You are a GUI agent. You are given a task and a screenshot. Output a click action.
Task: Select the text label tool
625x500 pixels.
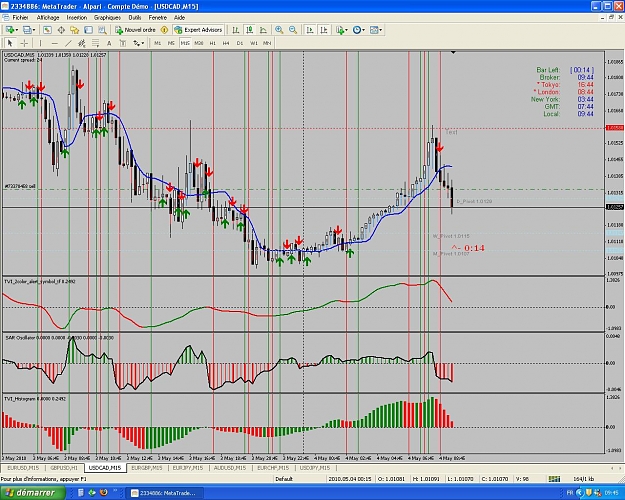point(123,43)
